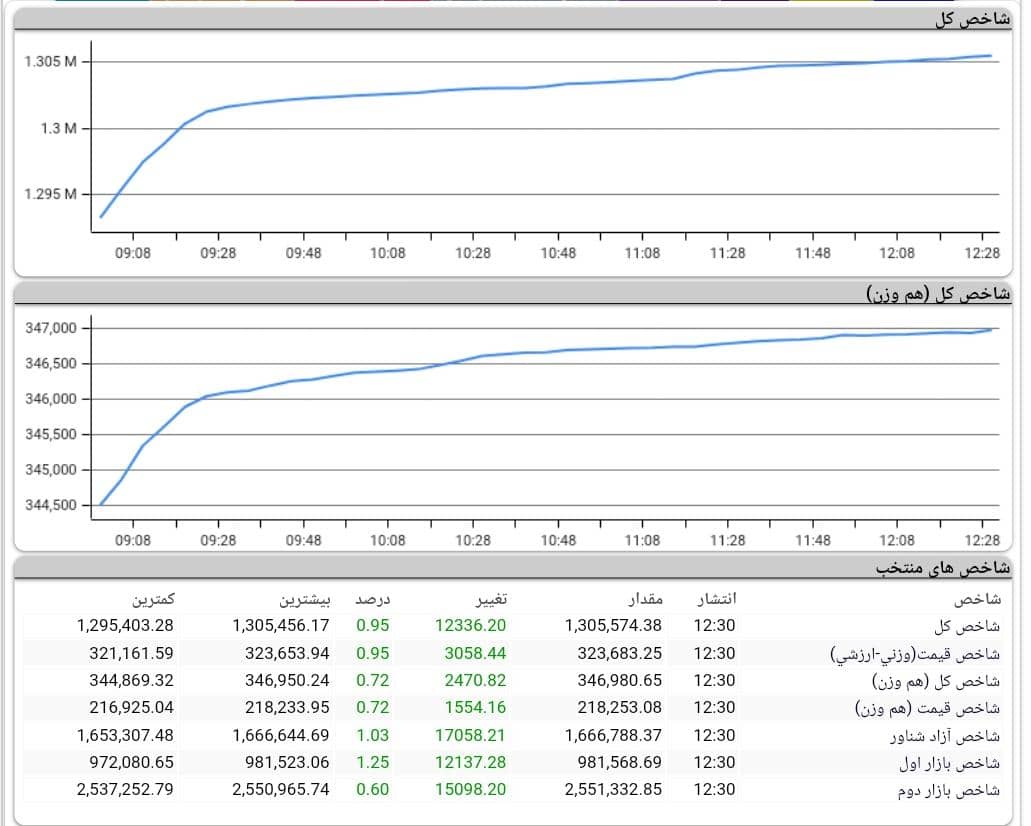Click the کمترین column heading

point(153,598)
